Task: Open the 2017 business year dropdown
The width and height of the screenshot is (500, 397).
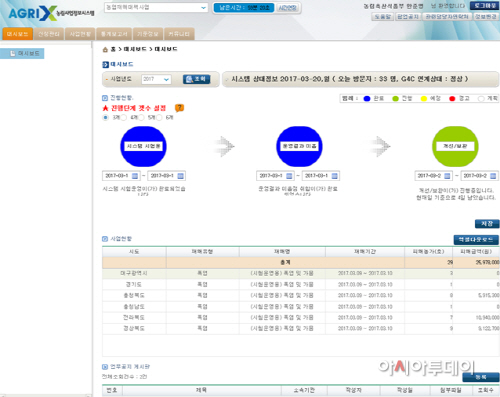Action: pyautogui.click(x=156, y=79)
